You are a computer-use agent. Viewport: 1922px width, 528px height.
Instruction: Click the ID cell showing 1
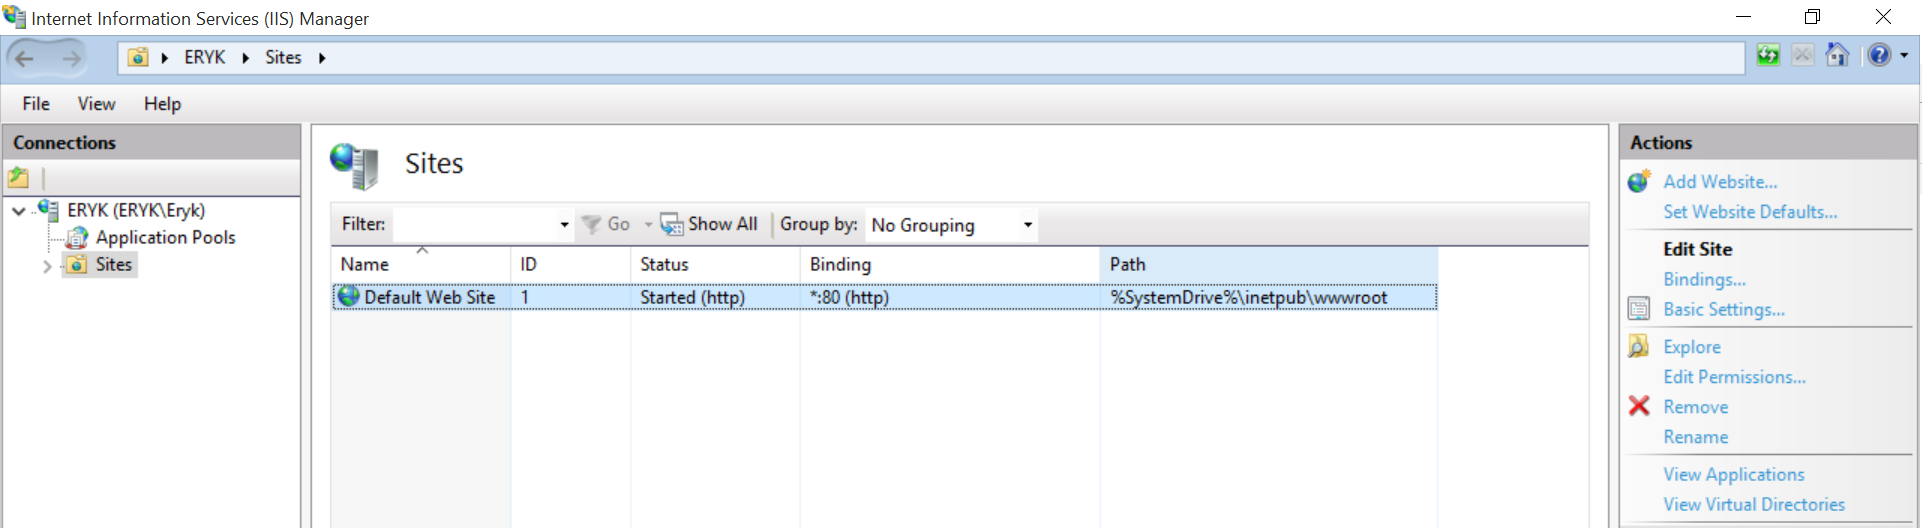pos(525,297)
